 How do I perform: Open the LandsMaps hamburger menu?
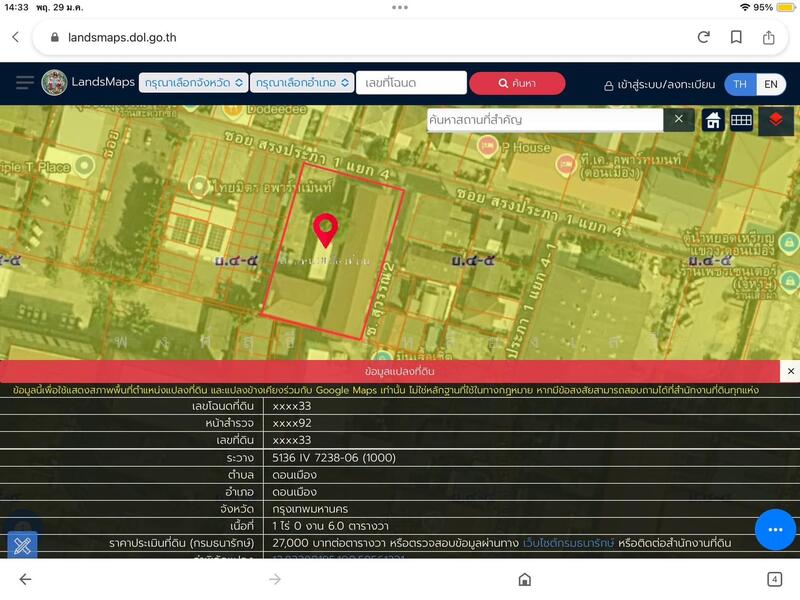(24, 83)
